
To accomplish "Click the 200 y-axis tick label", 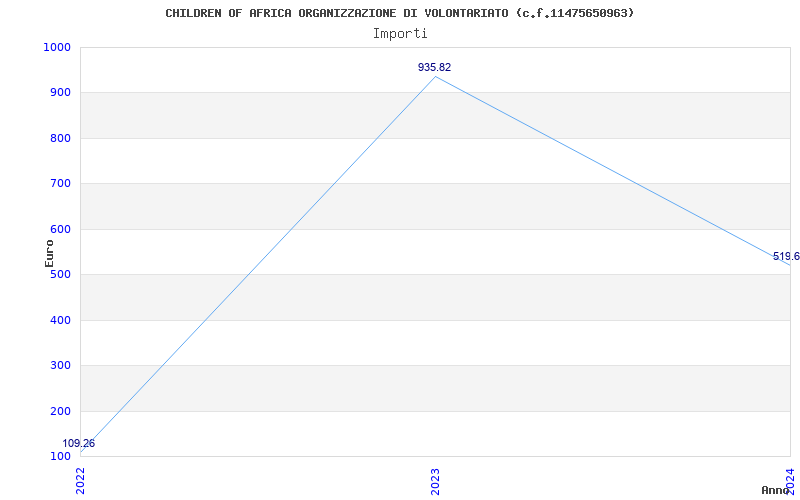I will pyautogui.click(x=60, y=411).
